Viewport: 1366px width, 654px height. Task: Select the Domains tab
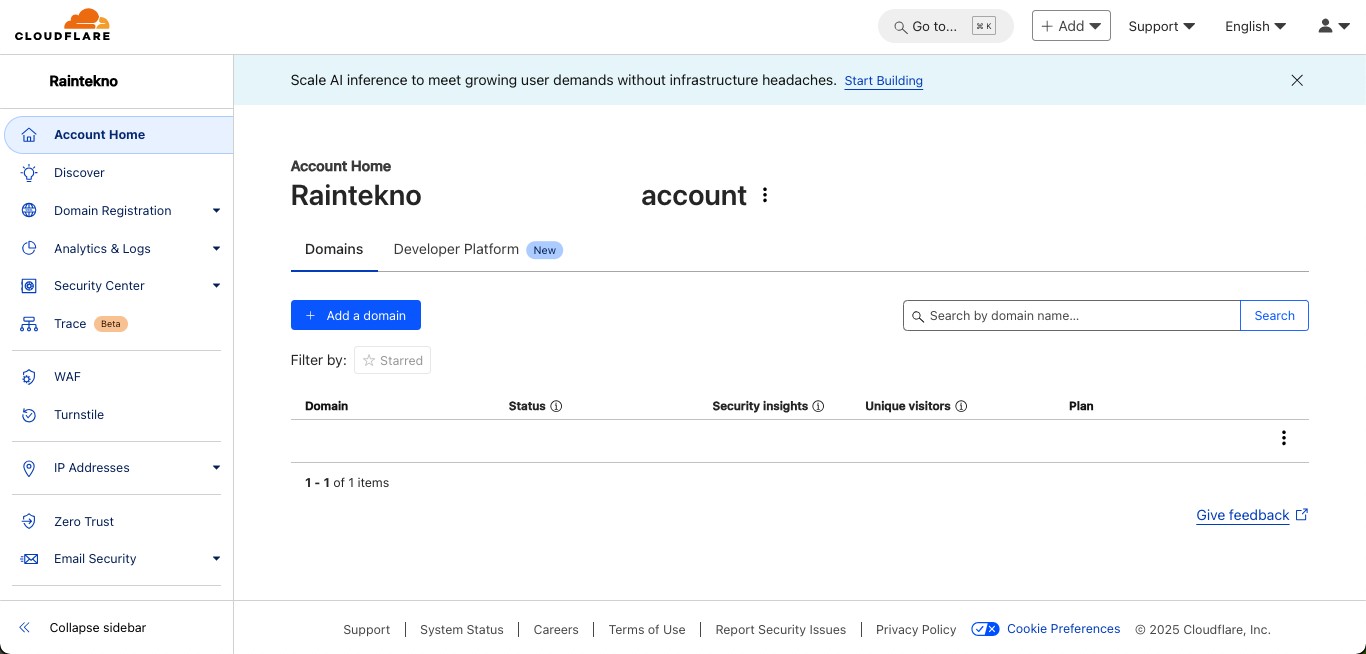[334, 250]
